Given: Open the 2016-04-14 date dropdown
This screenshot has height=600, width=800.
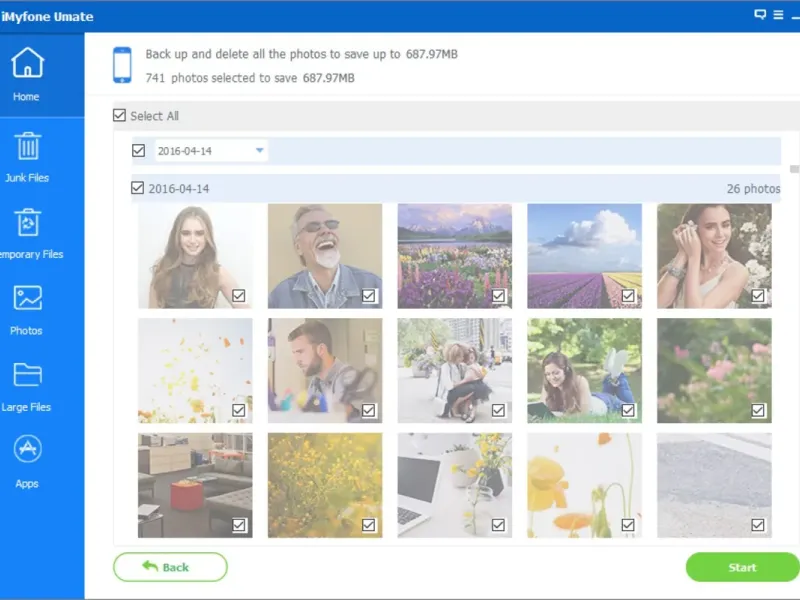Looking at the screenshot, I should coord(211,151).
